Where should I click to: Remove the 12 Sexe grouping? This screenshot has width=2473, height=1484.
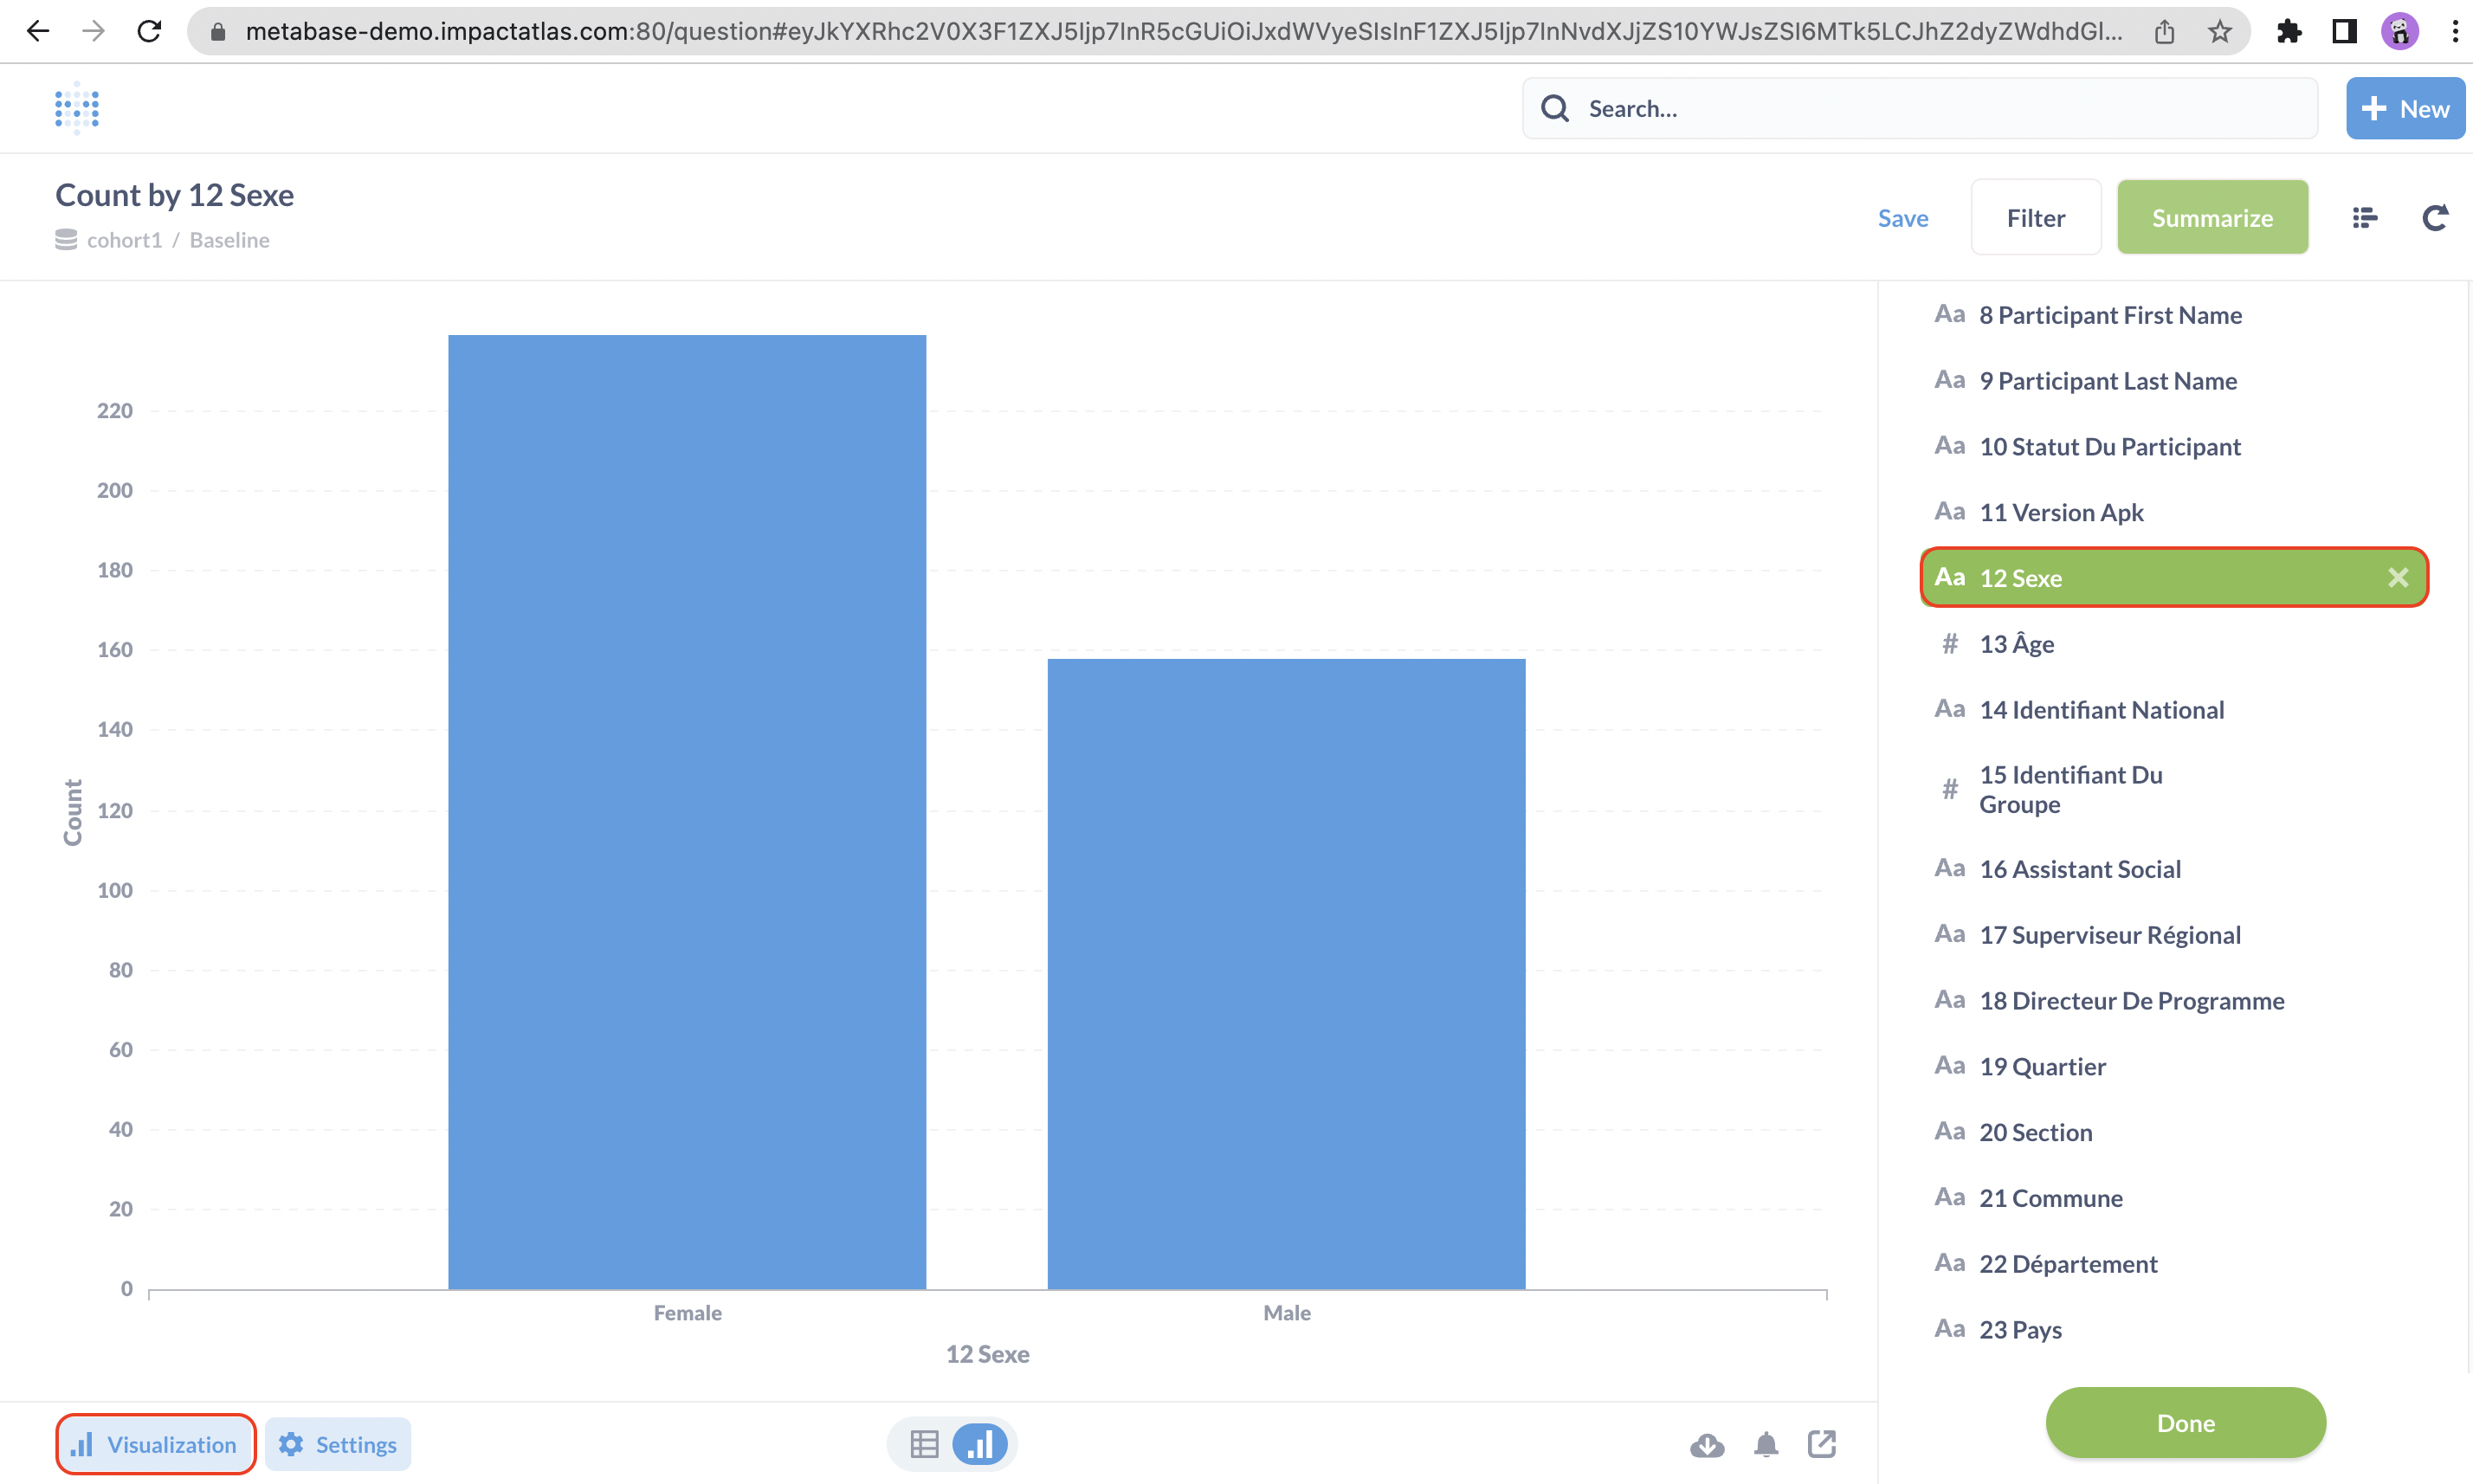click(x=2398, y=577)
